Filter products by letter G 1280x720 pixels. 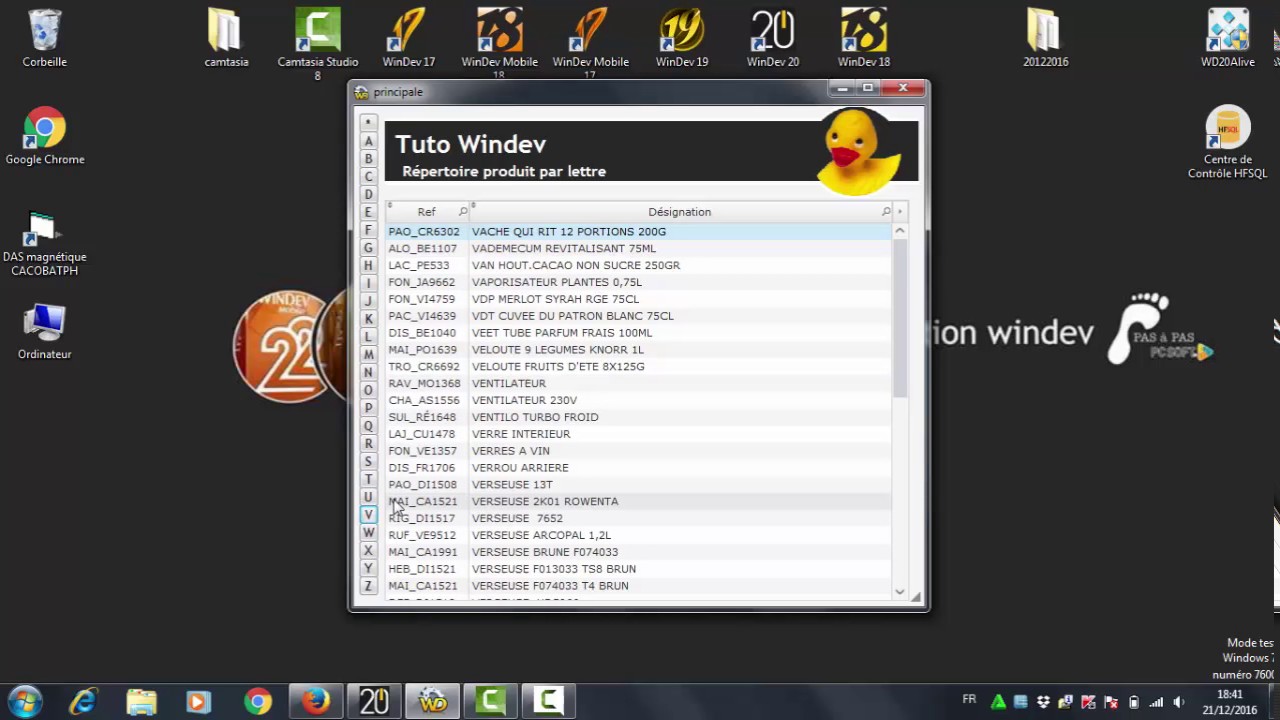coord(368,248)
